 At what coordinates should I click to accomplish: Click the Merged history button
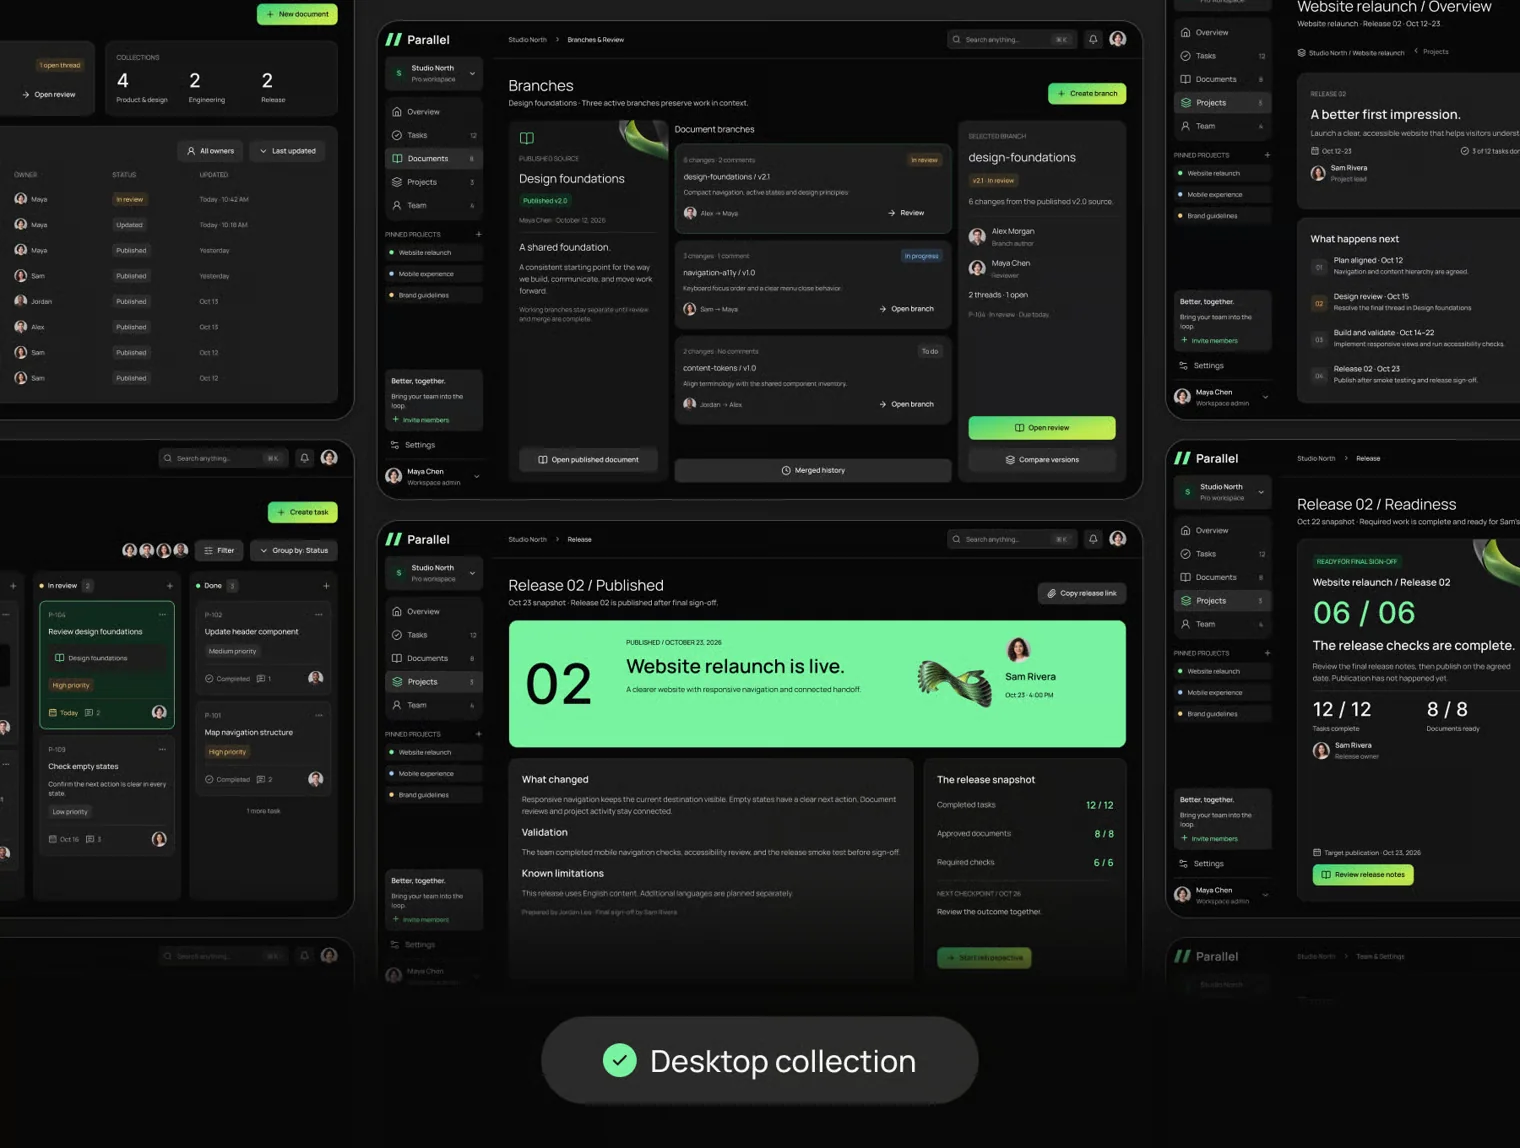coord(813,470)
